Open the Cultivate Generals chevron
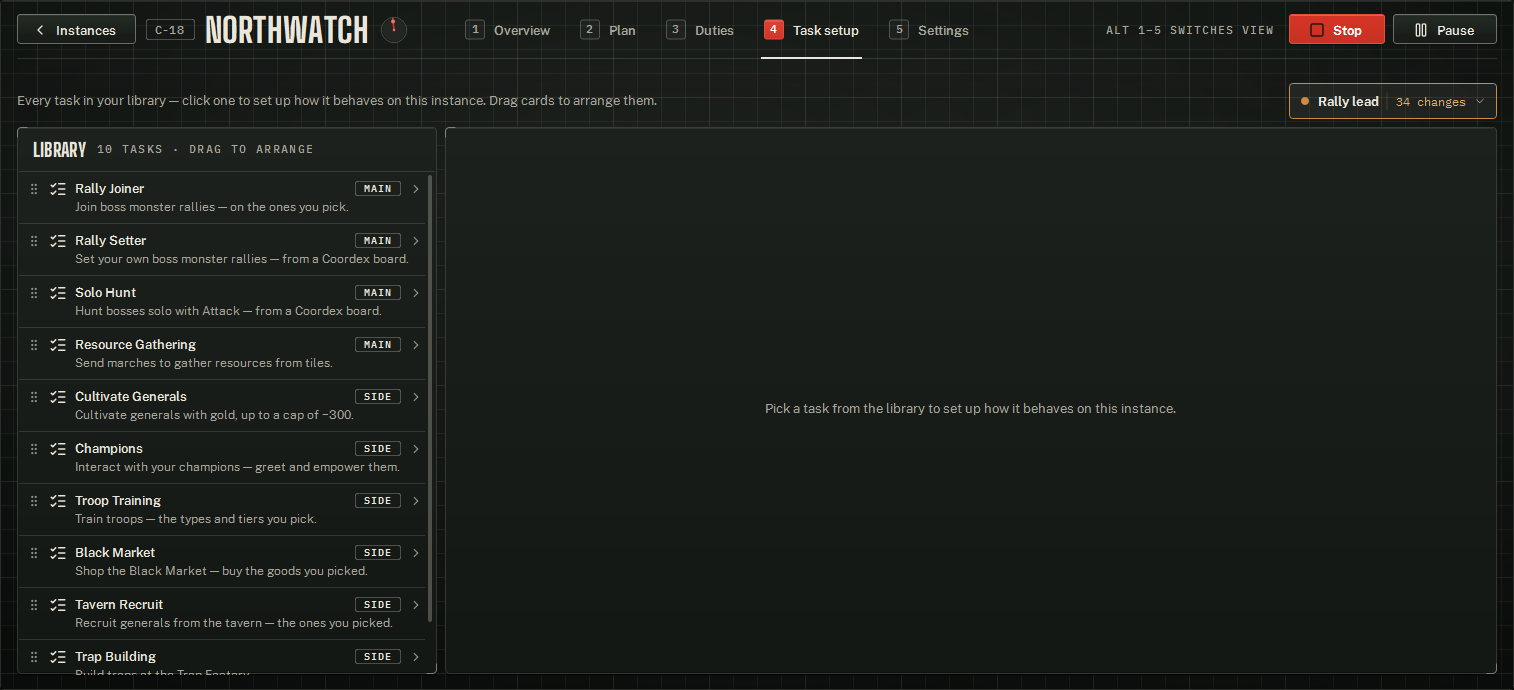 coord(416,396)
